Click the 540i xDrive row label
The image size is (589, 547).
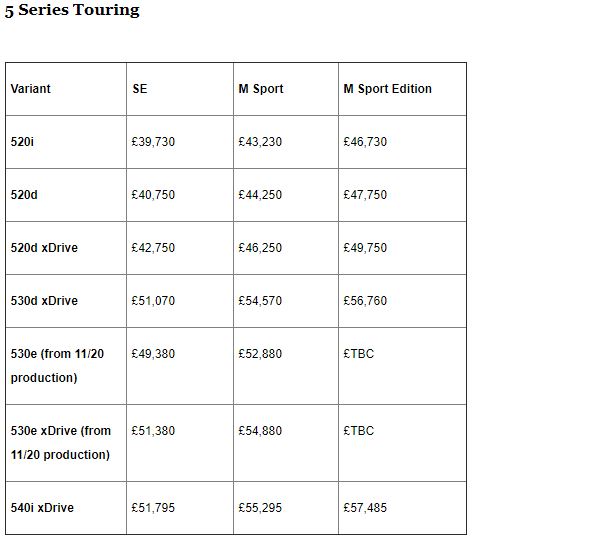[42, 508]
